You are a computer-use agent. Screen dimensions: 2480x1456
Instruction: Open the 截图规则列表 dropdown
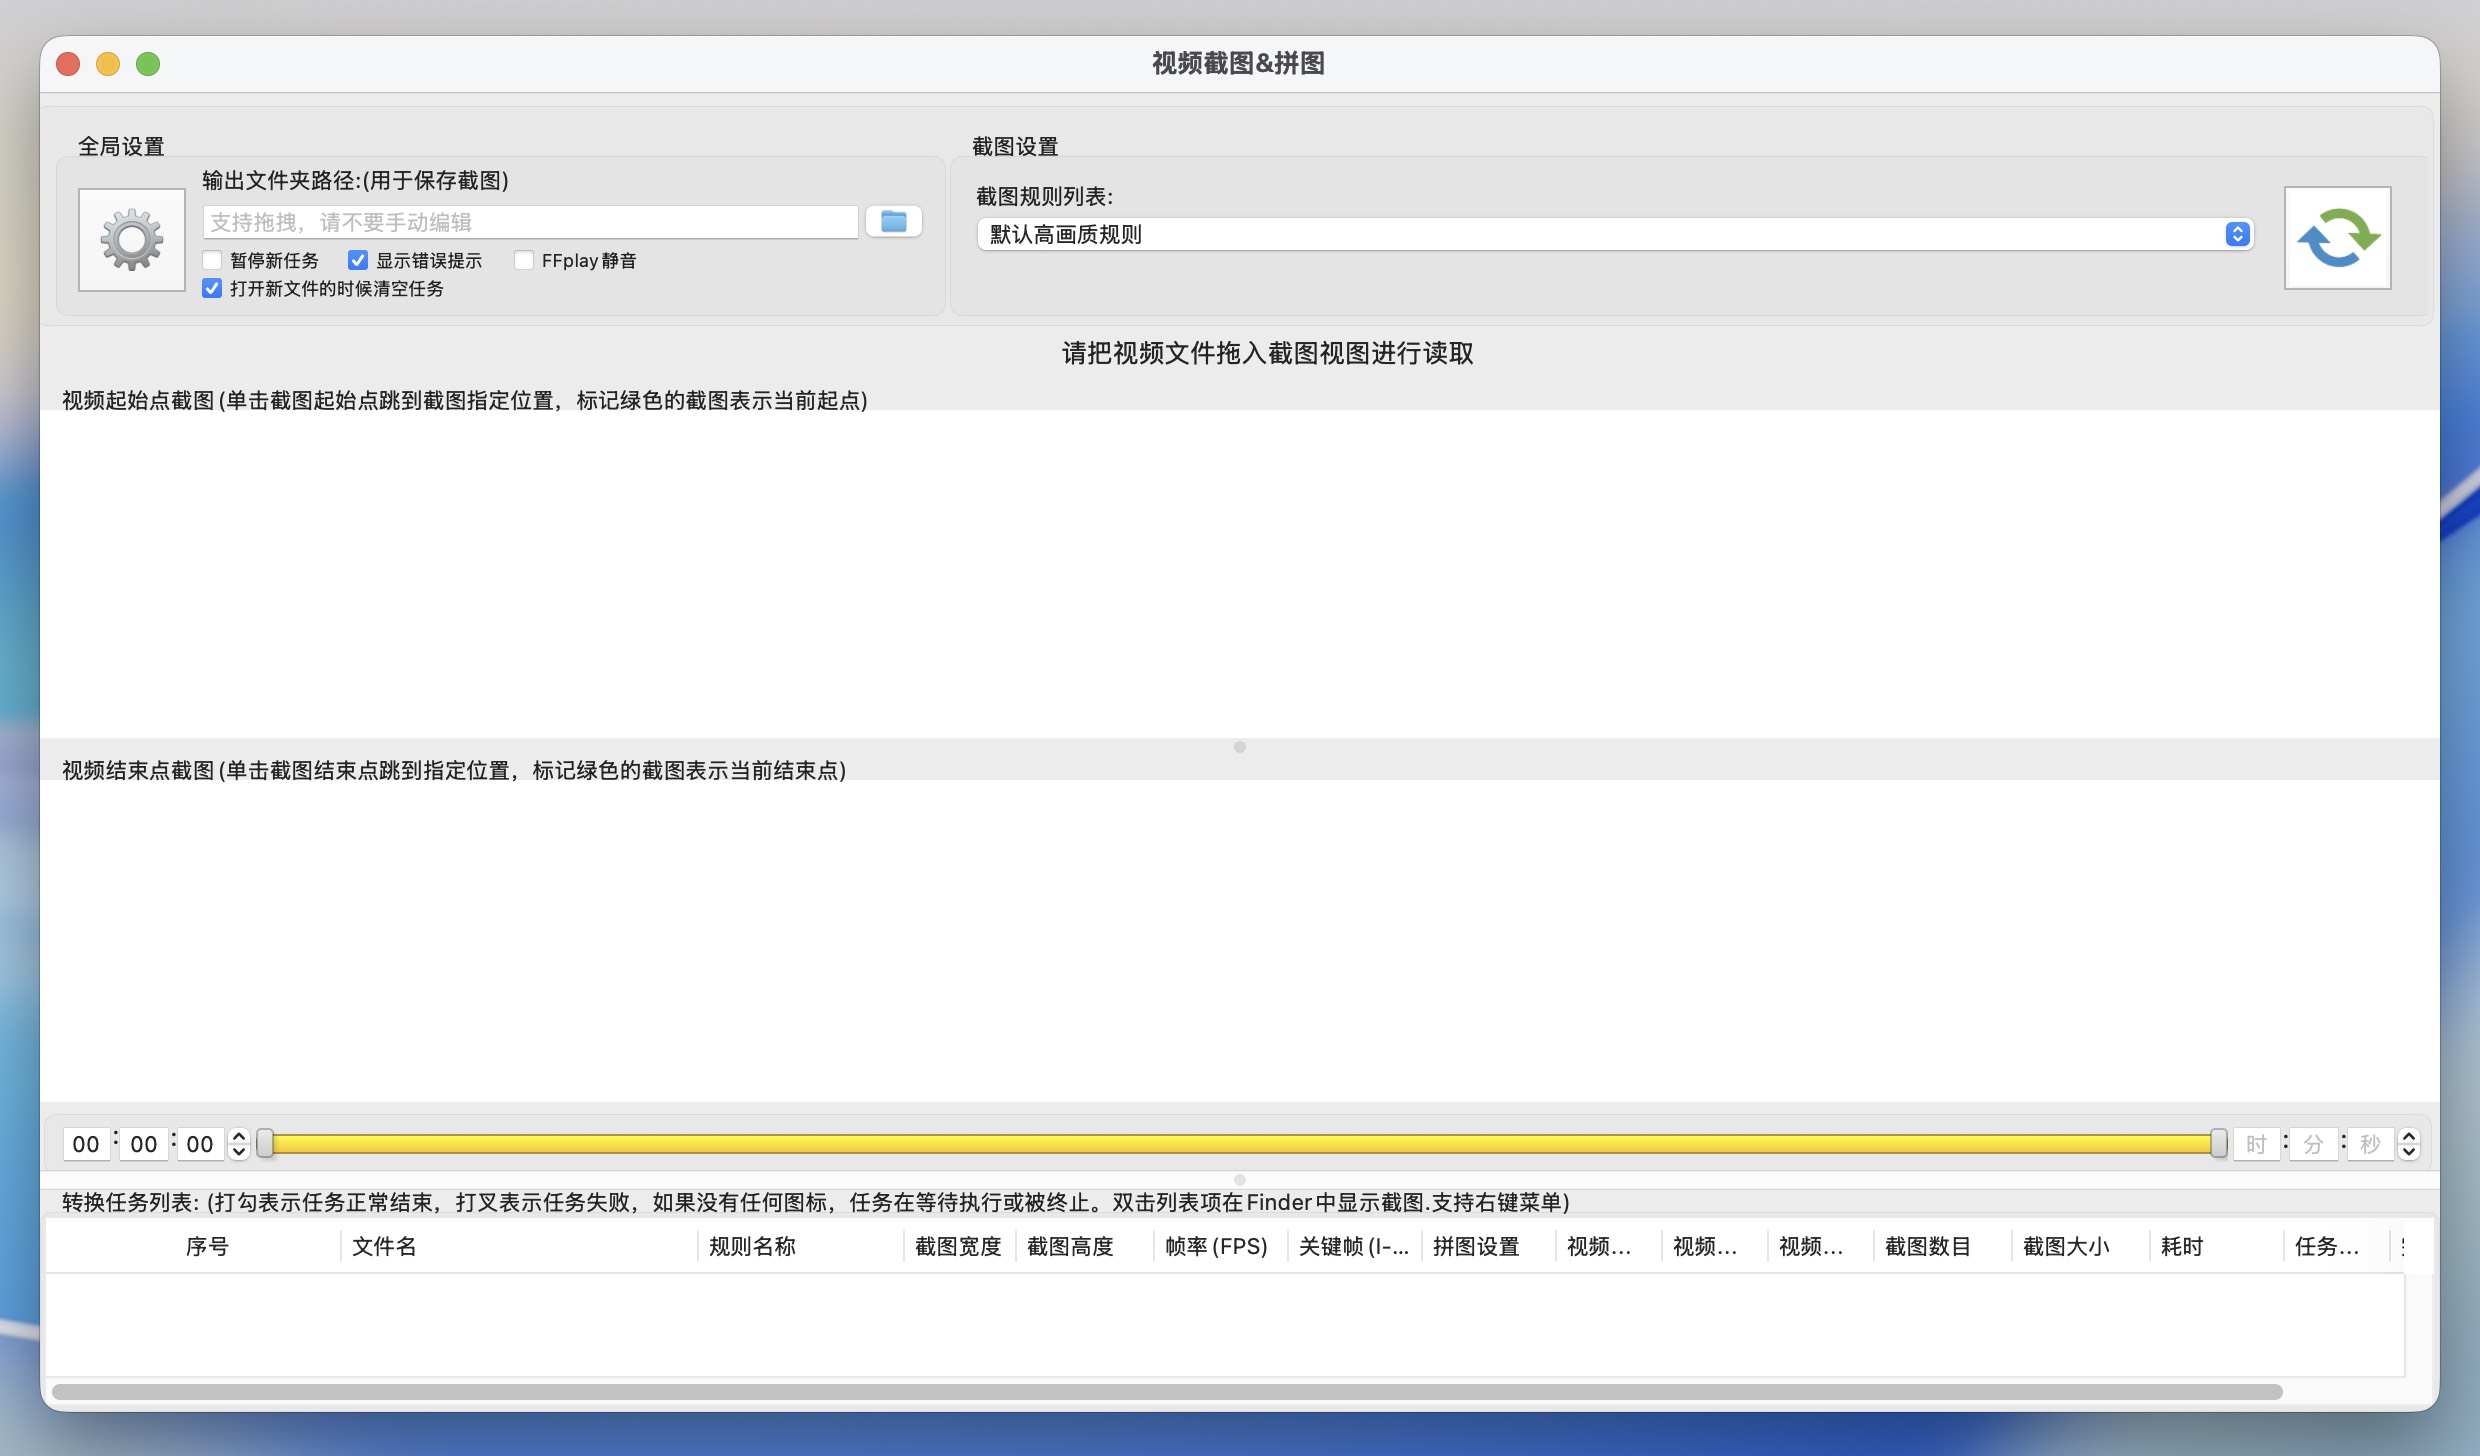[x=1614, y=234]
